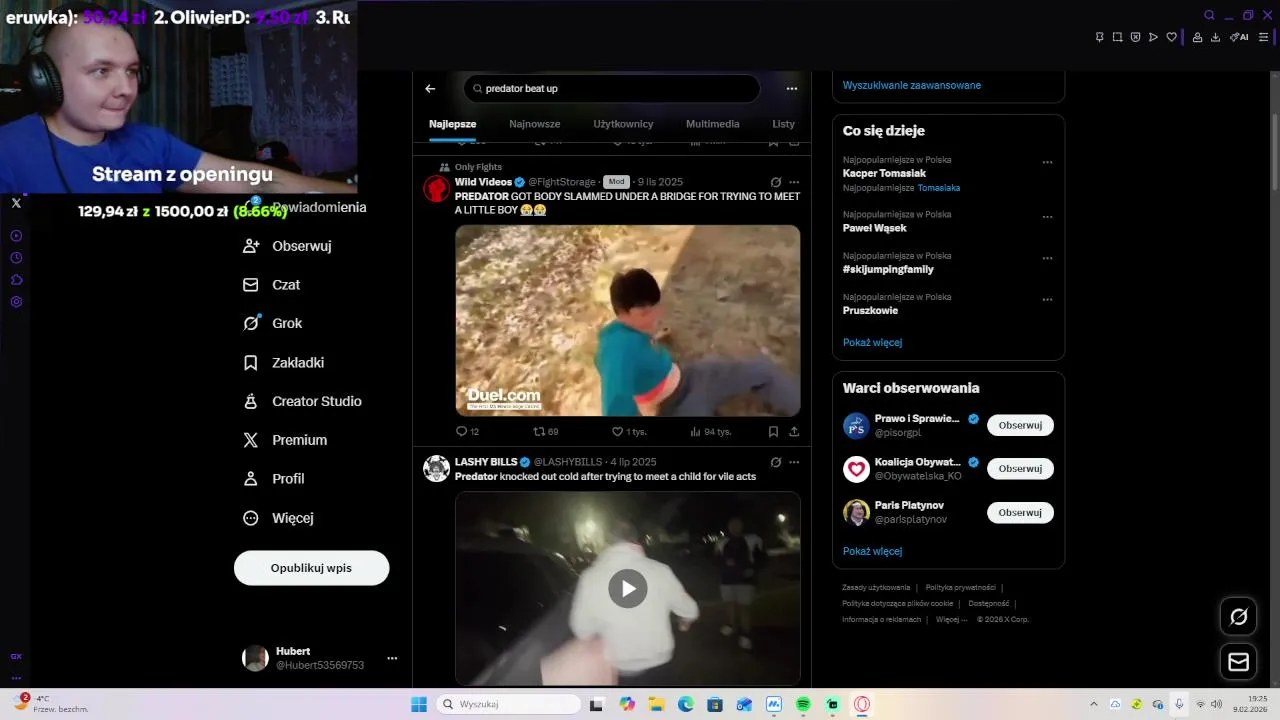The width and height of the screenshot is (1280, 720).
Task: Click the Windows Start button
Action: pyautogui.click(x=419, y=704)
